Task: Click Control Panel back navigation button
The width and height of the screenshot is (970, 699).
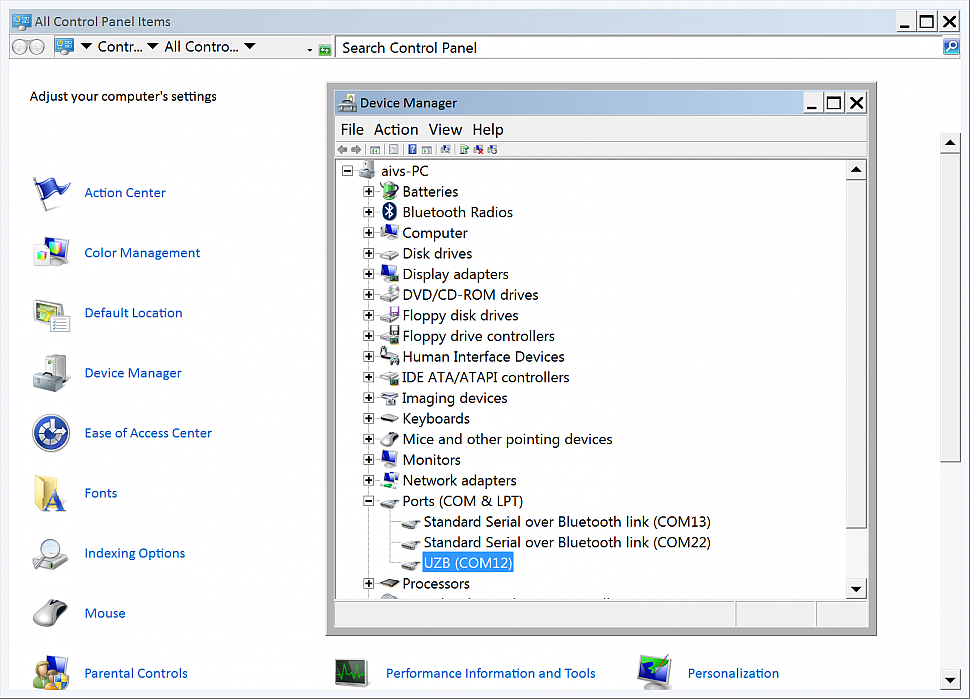Action: (x=20, y=47)
